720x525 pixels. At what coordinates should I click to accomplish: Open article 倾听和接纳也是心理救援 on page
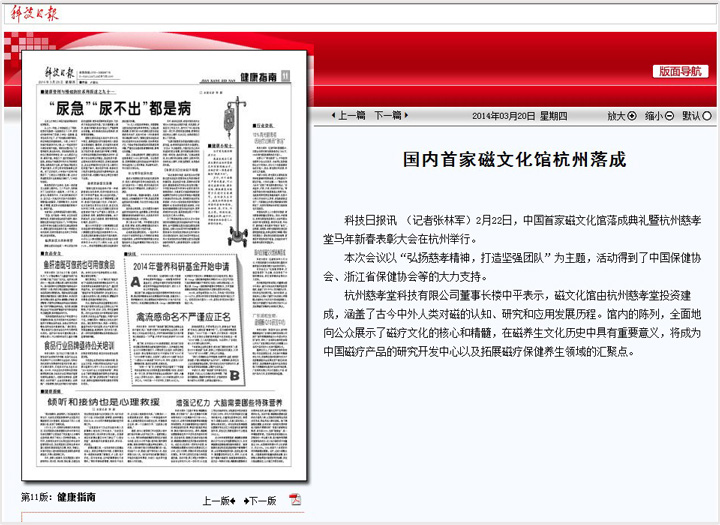tap(103, 402)
